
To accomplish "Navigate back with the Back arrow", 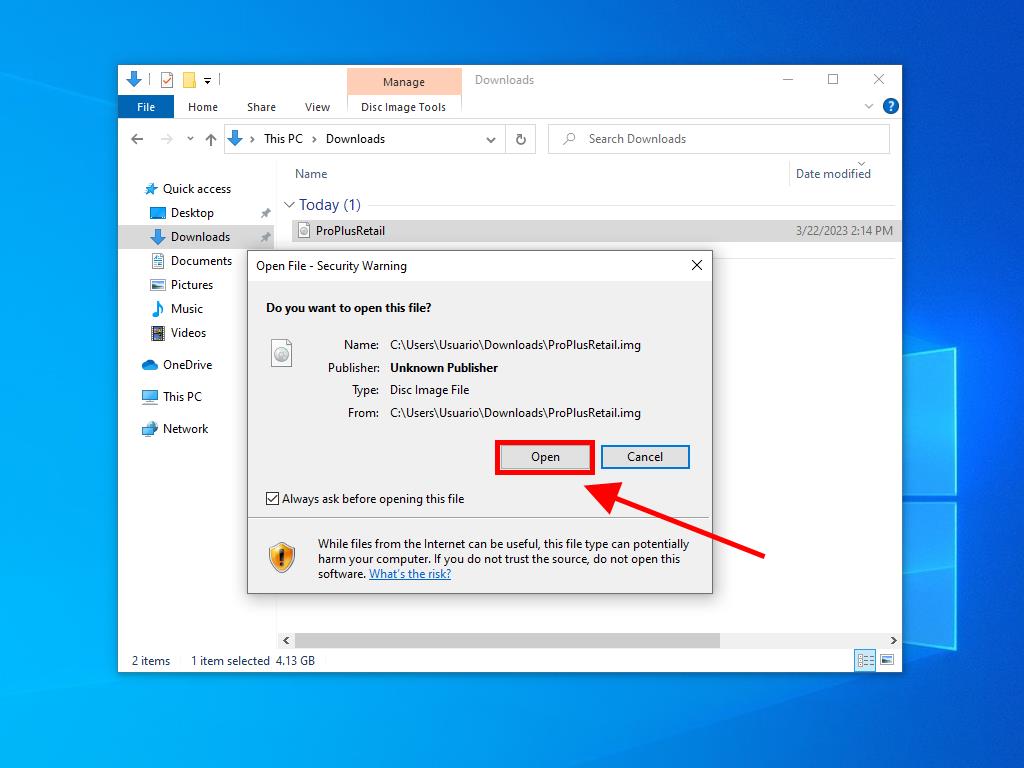I will [138, 139].
